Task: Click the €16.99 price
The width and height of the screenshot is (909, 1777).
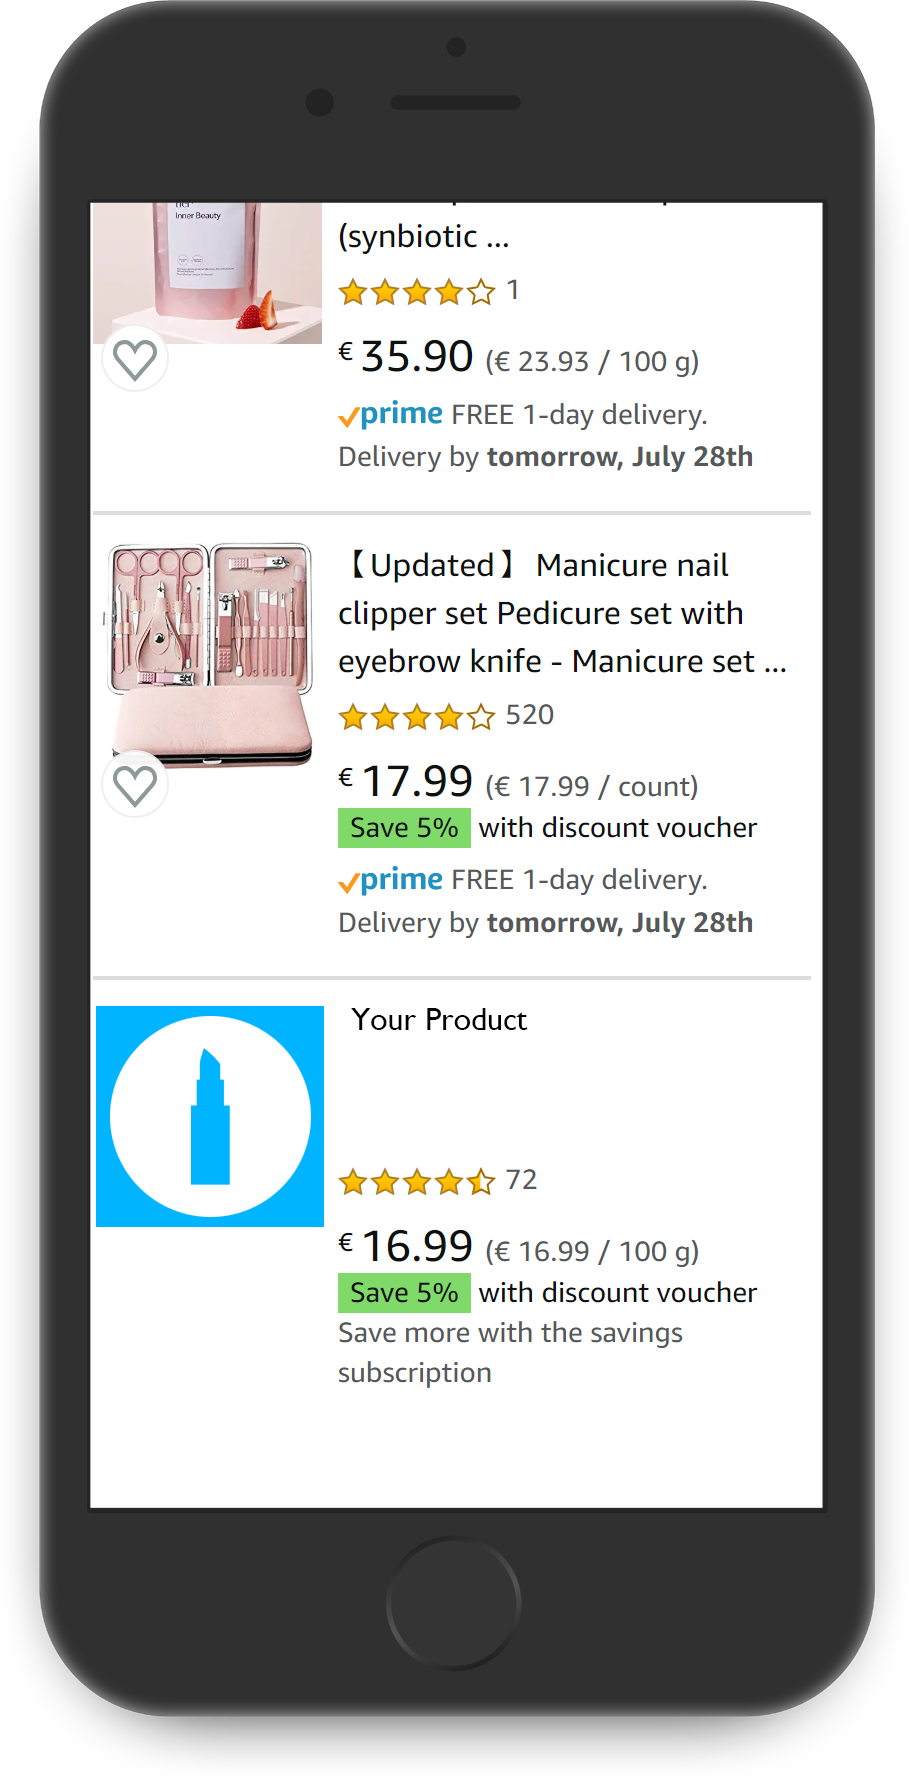Action: pyautogui.click(x=405, y=1246)
